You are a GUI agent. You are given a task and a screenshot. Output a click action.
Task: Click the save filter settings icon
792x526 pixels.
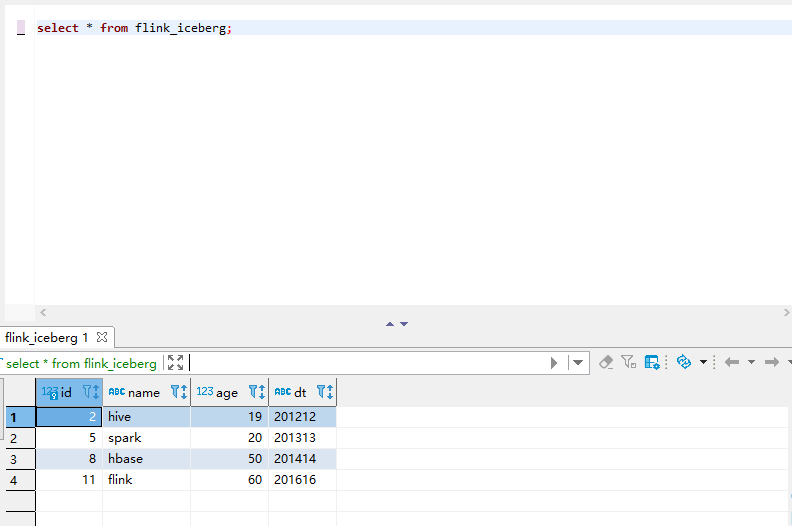click(653, 363)
